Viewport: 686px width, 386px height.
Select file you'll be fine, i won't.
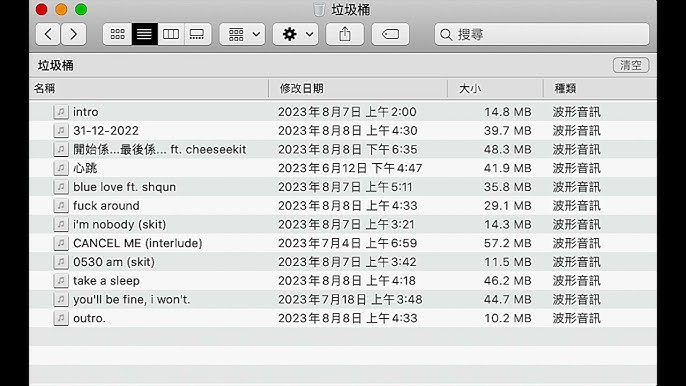point(132,299)
